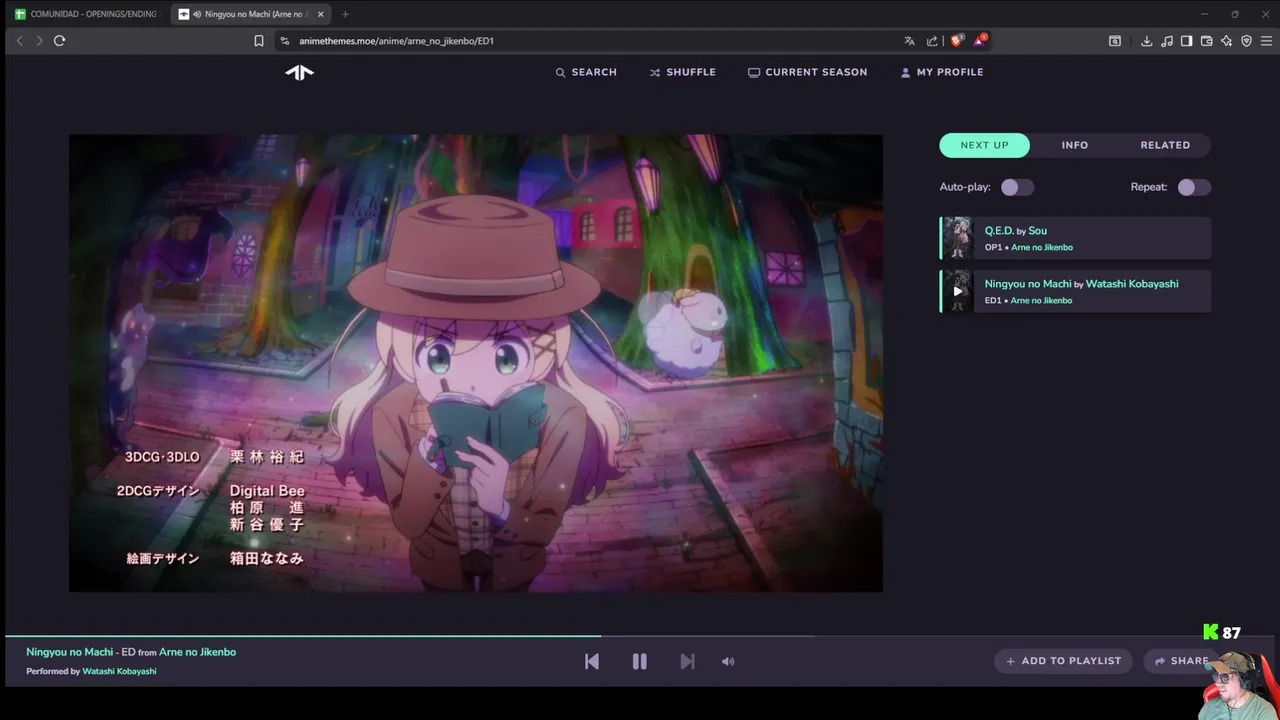Open Watashi Kobayashi artist link in queue
1280x720 pixels.
click(x=1132, y=284)
